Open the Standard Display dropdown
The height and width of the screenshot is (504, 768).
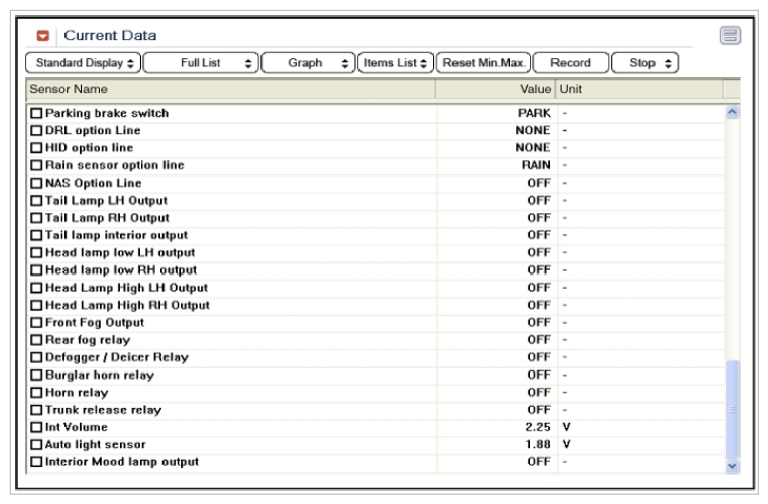[83, 63]
